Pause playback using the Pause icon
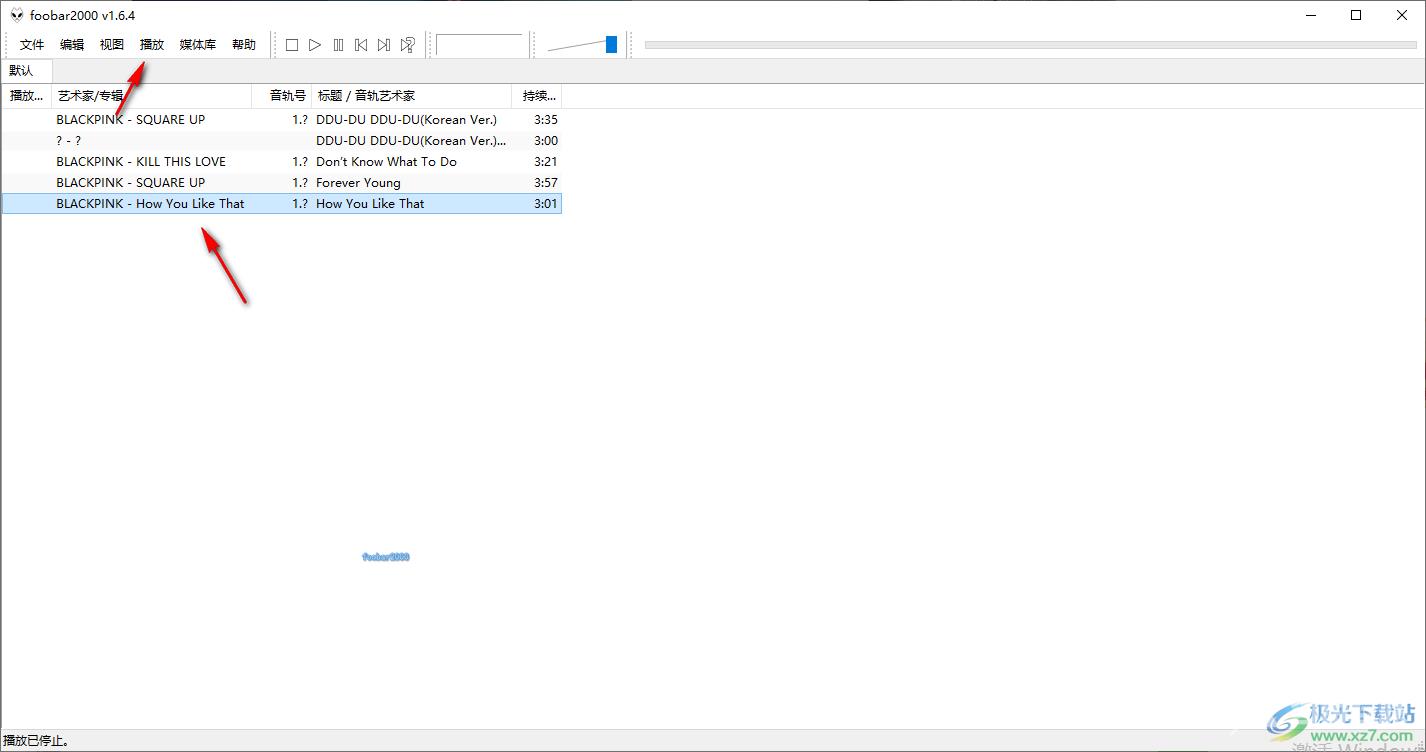Screen dimensions: 1426x752 coord(338,45)
